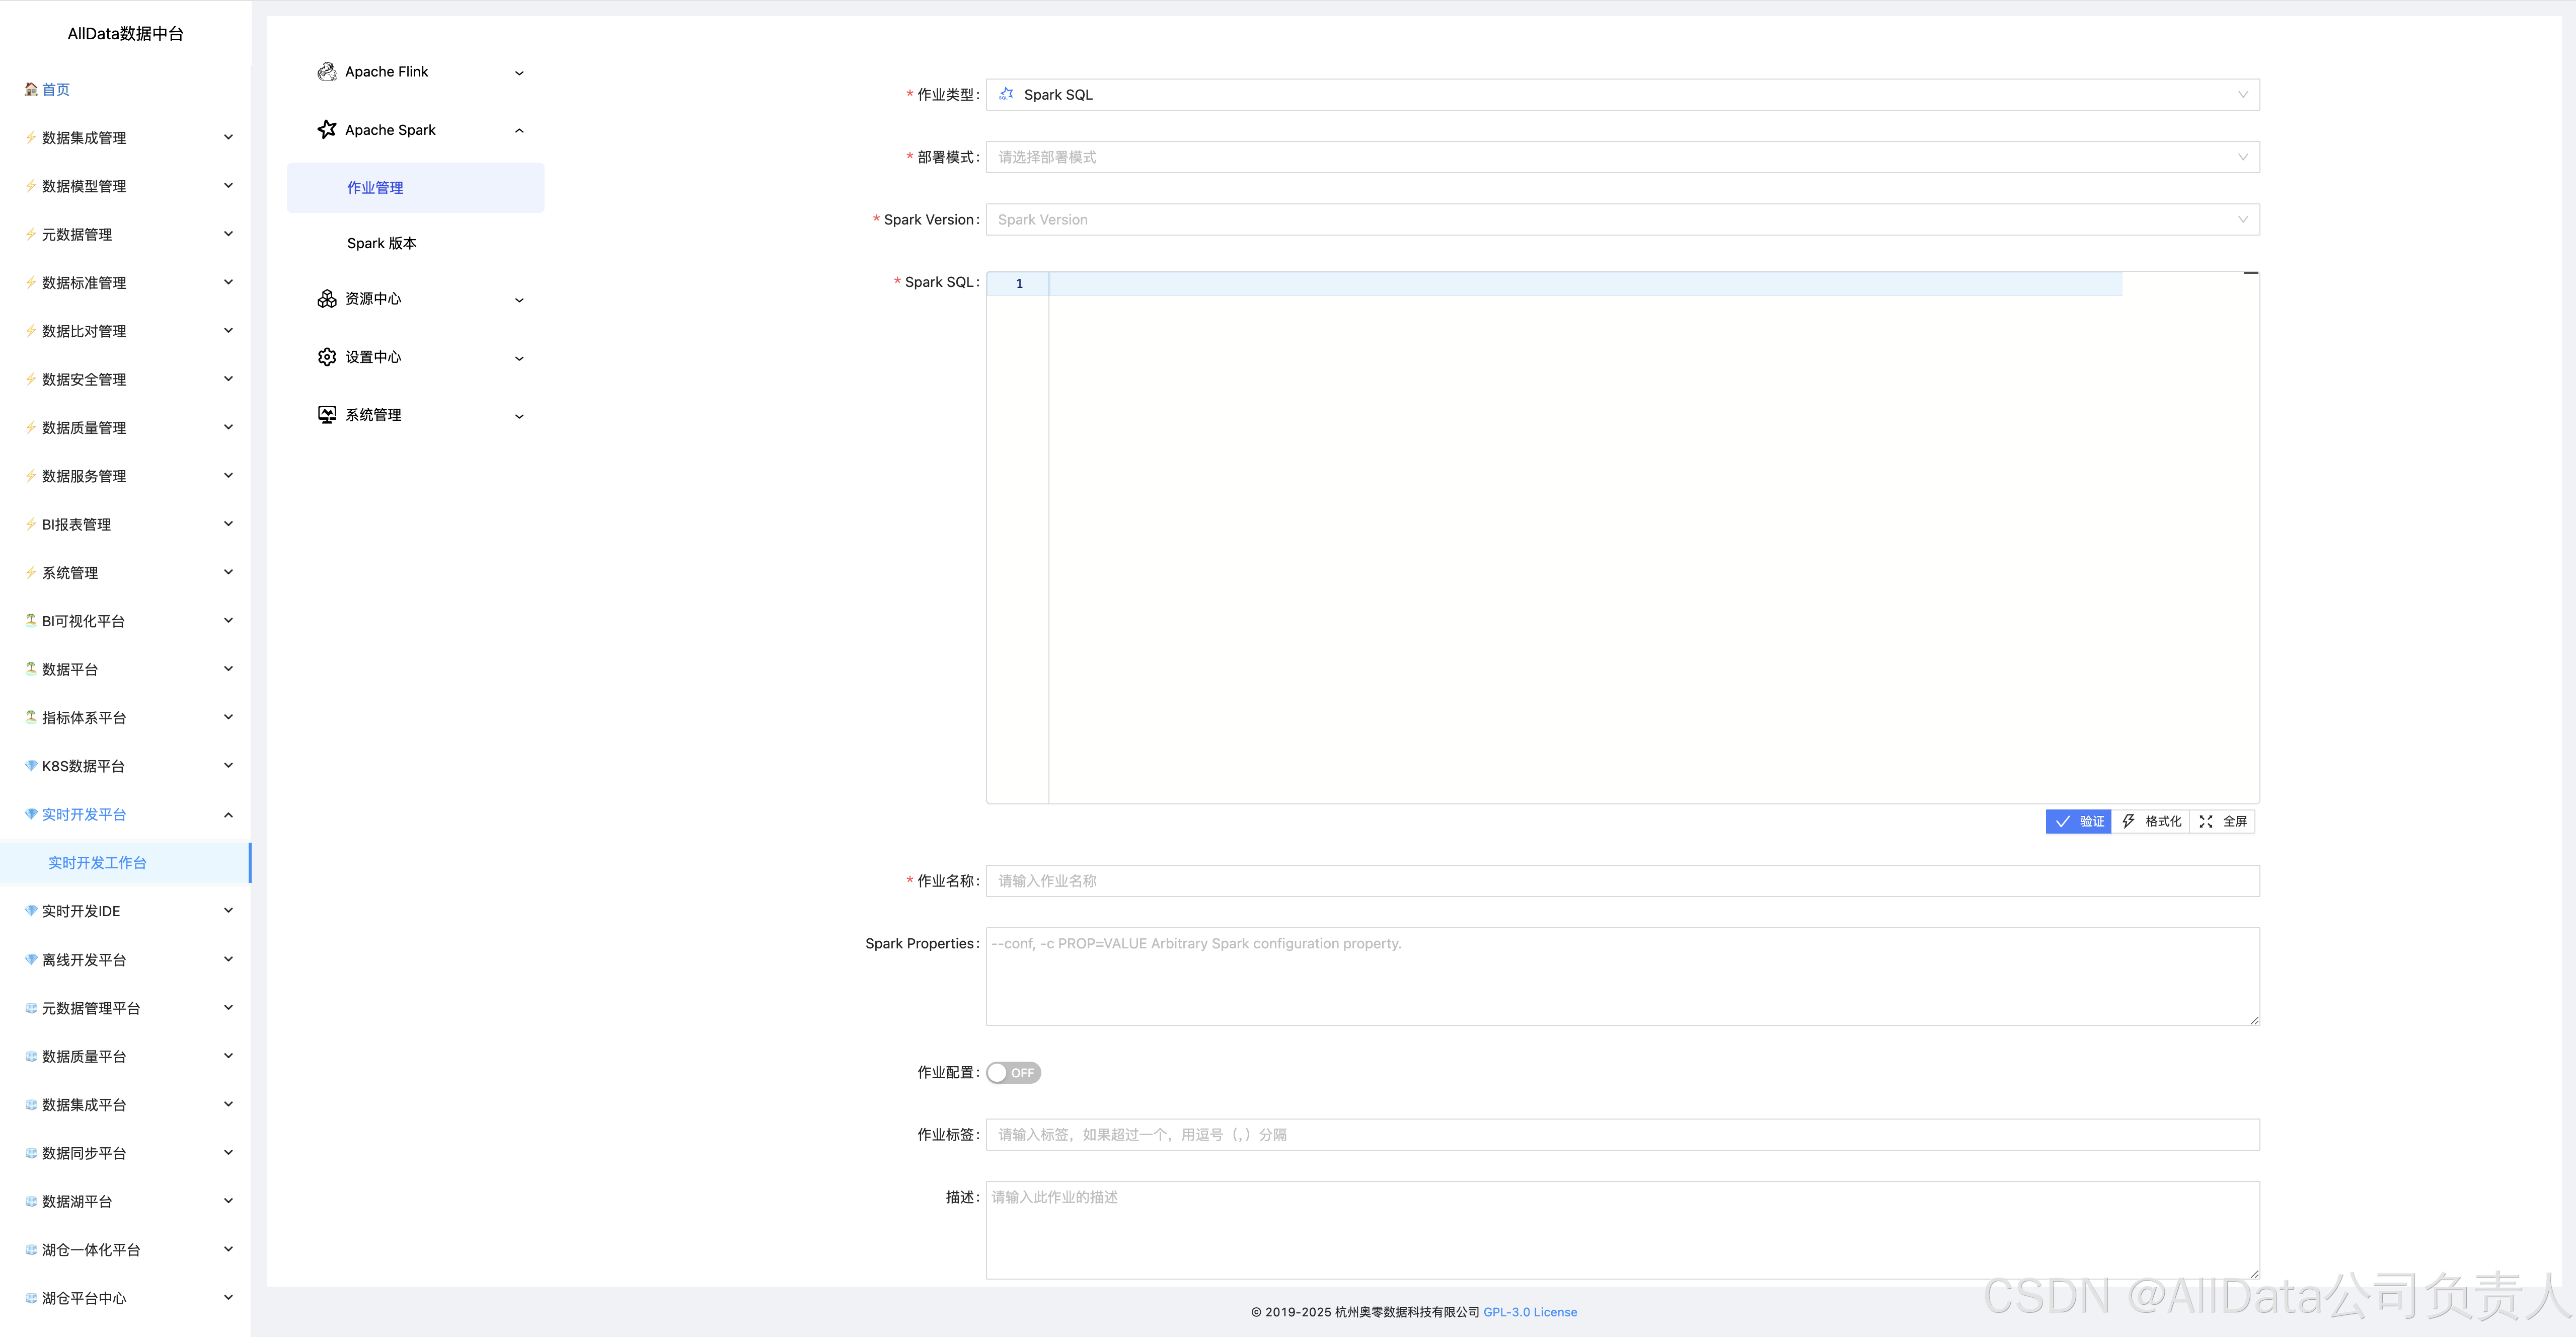Click the fullscreen arrows icon by 全屏

click(2206, 821)
